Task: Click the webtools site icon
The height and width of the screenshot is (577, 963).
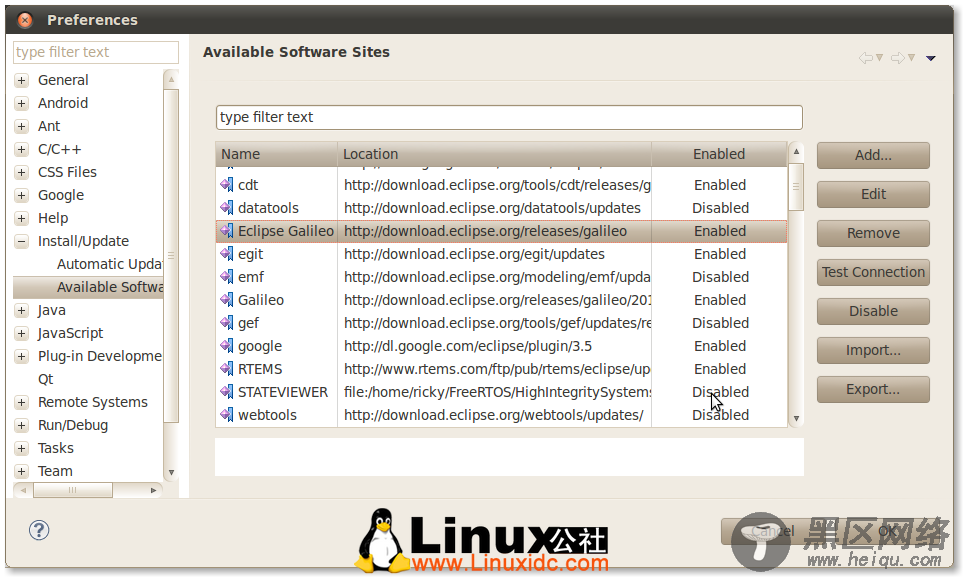Action: click(x=227, y=415)
